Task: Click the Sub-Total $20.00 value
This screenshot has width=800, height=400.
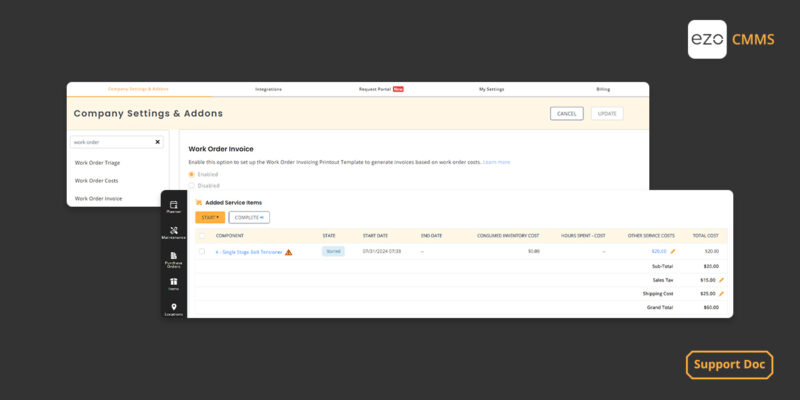Action: (711, 266)
